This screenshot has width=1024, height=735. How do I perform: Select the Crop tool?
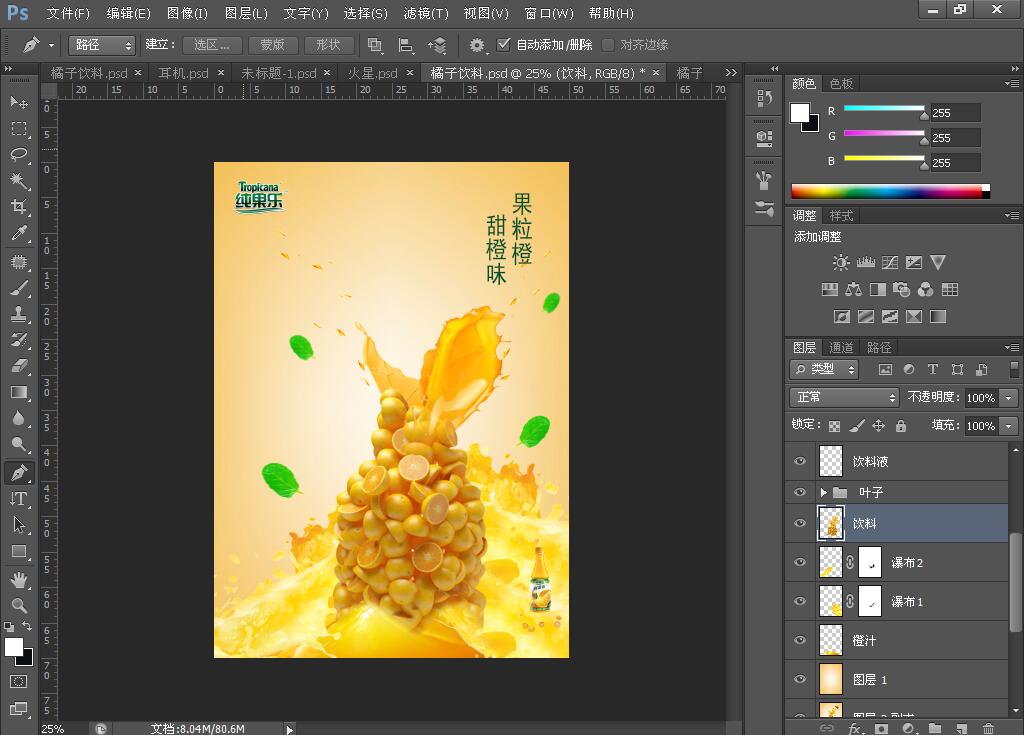(19, 207)
